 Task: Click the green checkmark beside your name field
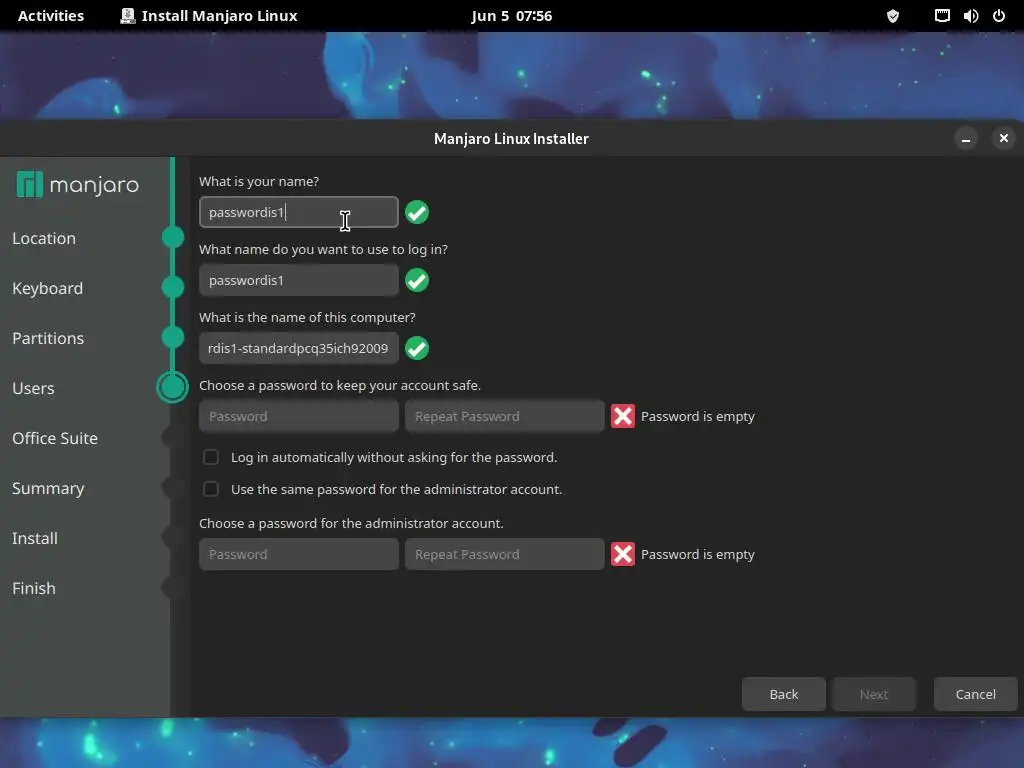coord(417,212)
